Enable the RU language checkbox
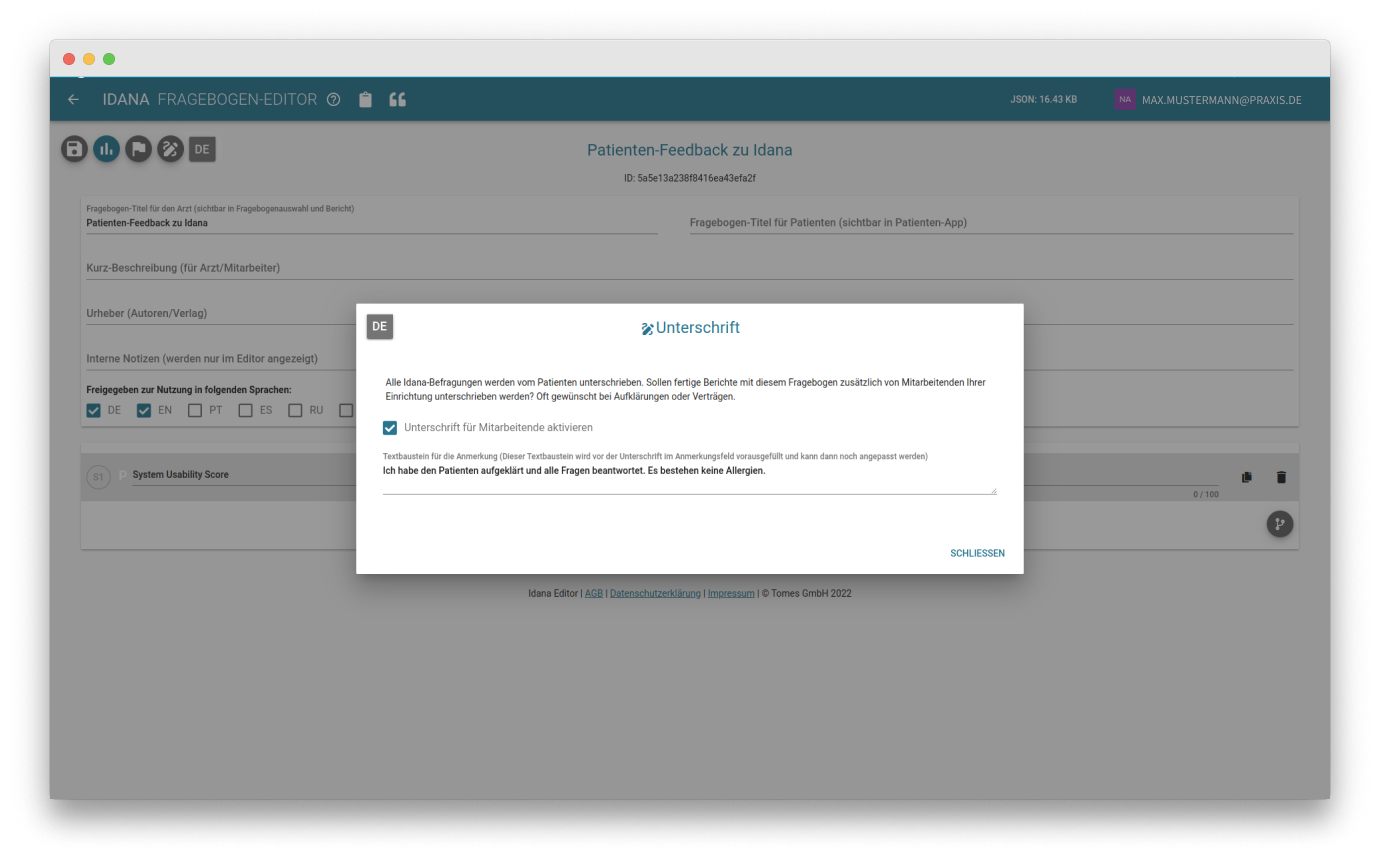 (296, 410)
